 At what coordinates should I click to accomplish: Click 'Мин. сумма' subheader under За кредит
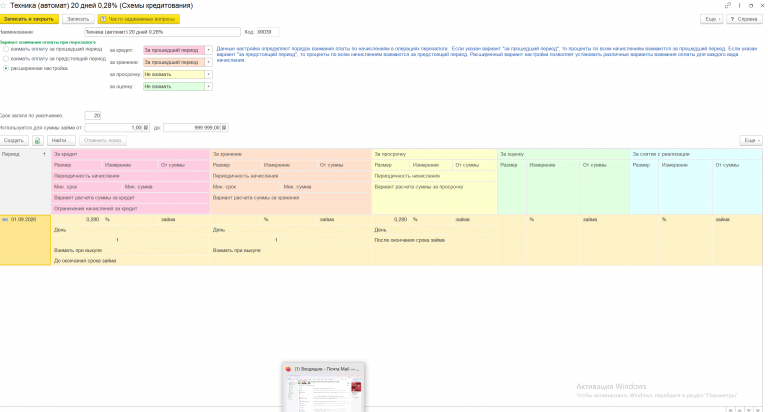coord(166,187)
